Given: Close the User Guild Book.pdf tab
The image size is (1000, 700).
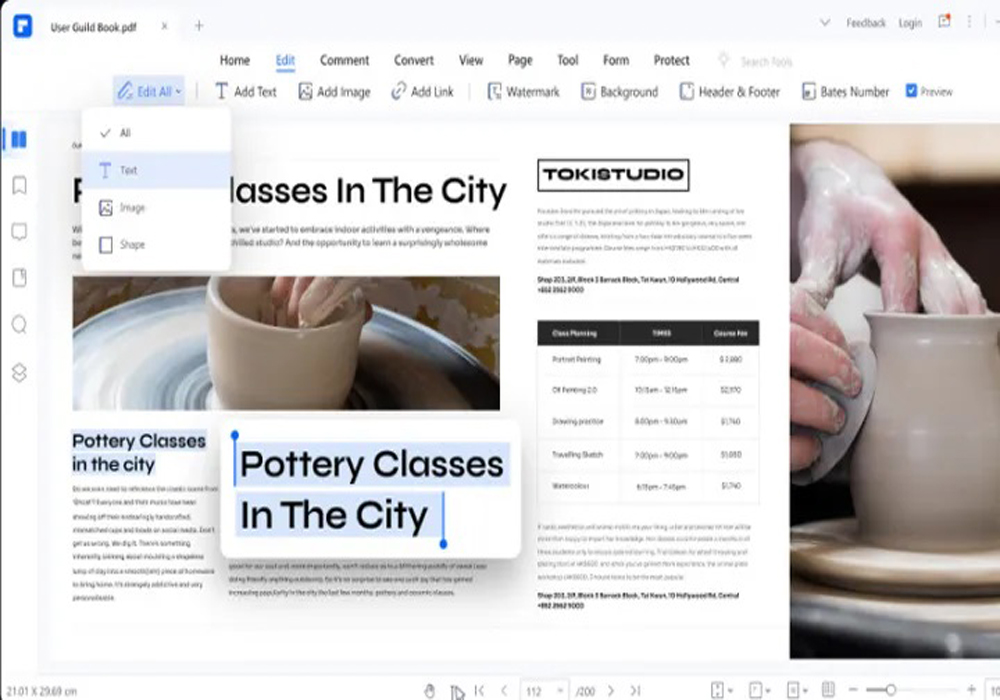Looking at the screenshot, I should [x=164, y=26].
